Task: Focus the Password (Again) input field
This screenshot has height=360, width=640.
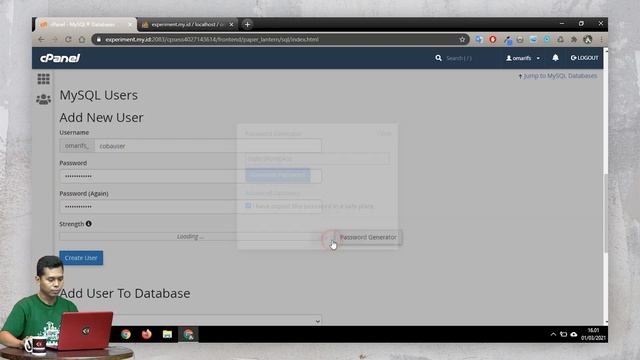Action: (191, 207)
